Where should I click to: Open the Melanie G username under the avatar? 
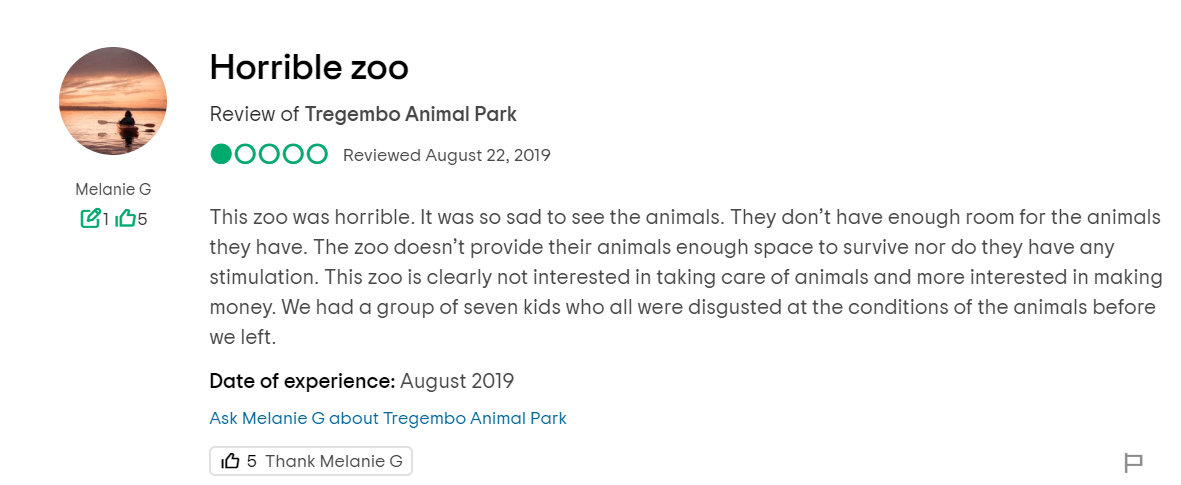tap(113, 189)
